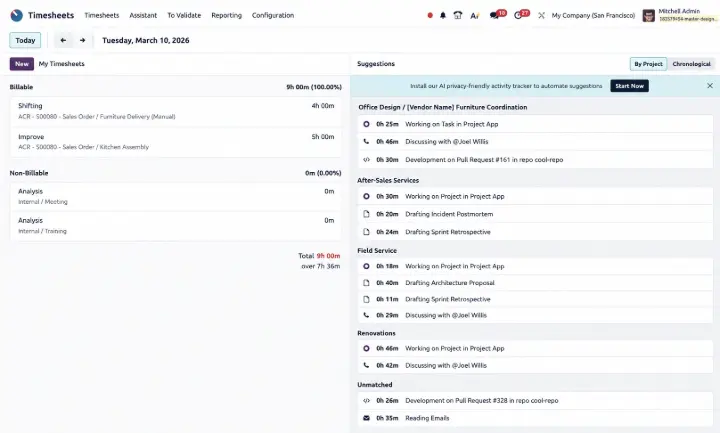Image resolution: width=720 pixels, height=433 pixels.
Task: Click circle icon of 0h 18m Working on Project
Action: [366, 266]
